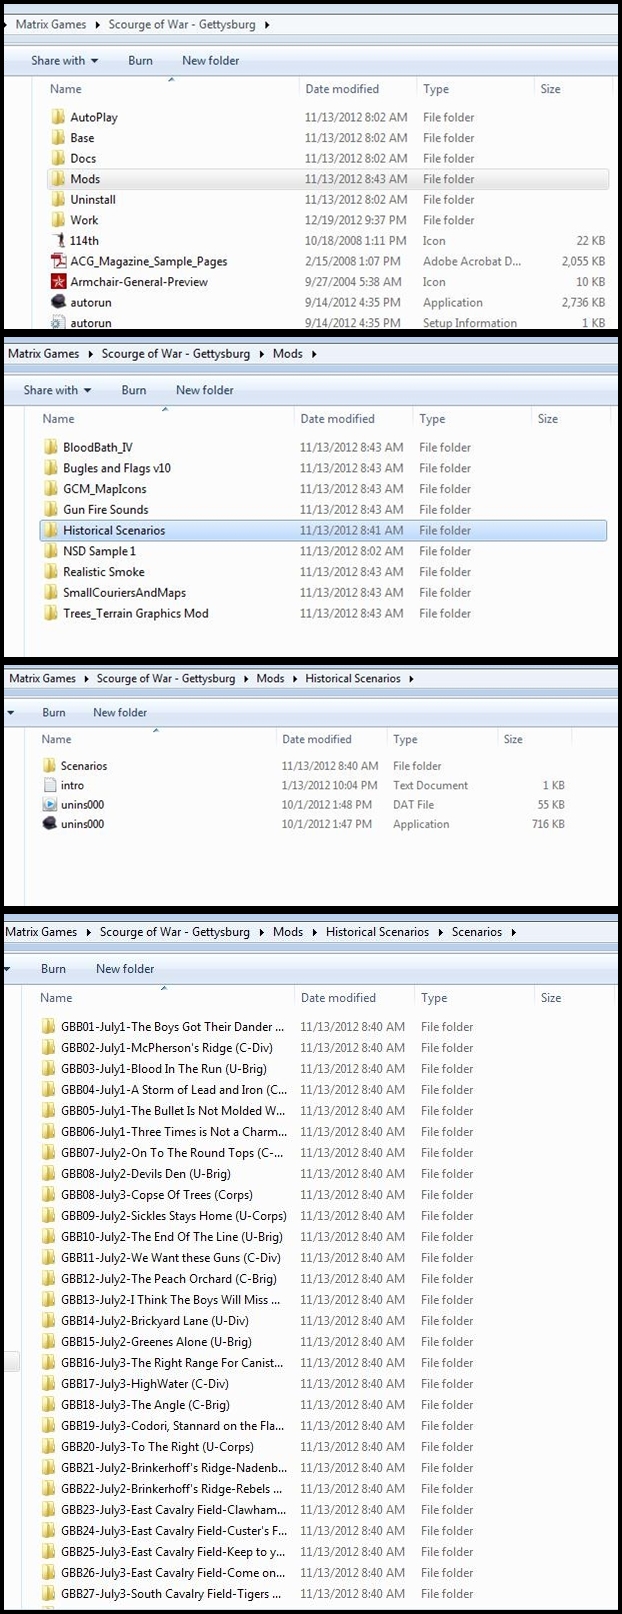Select the 114th icon file
Viewport: 622px width, 1614px height.
pyautogui.click(x=58, y=240)
